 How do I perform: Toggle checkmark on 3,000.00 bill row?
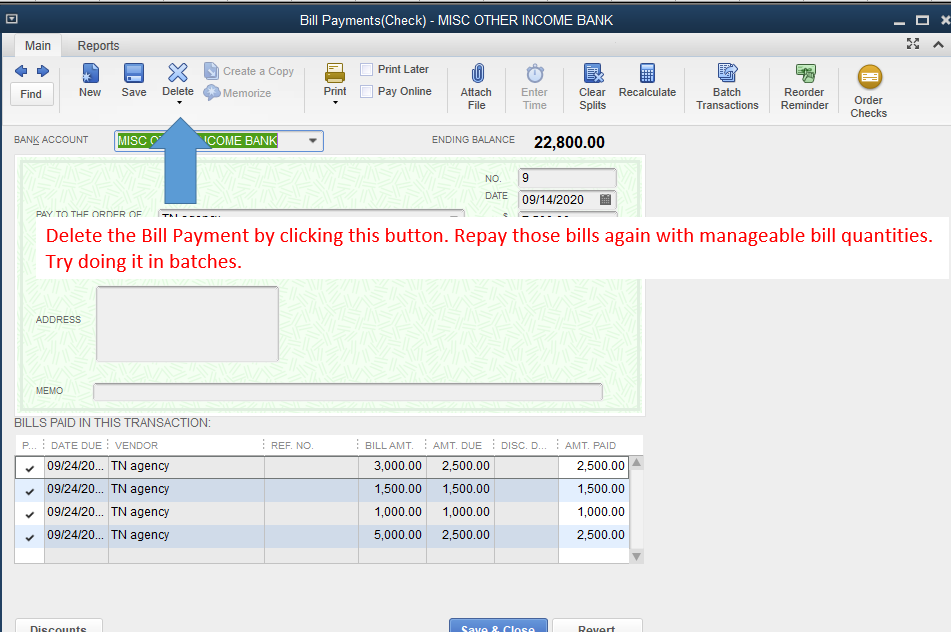point(30,468)
